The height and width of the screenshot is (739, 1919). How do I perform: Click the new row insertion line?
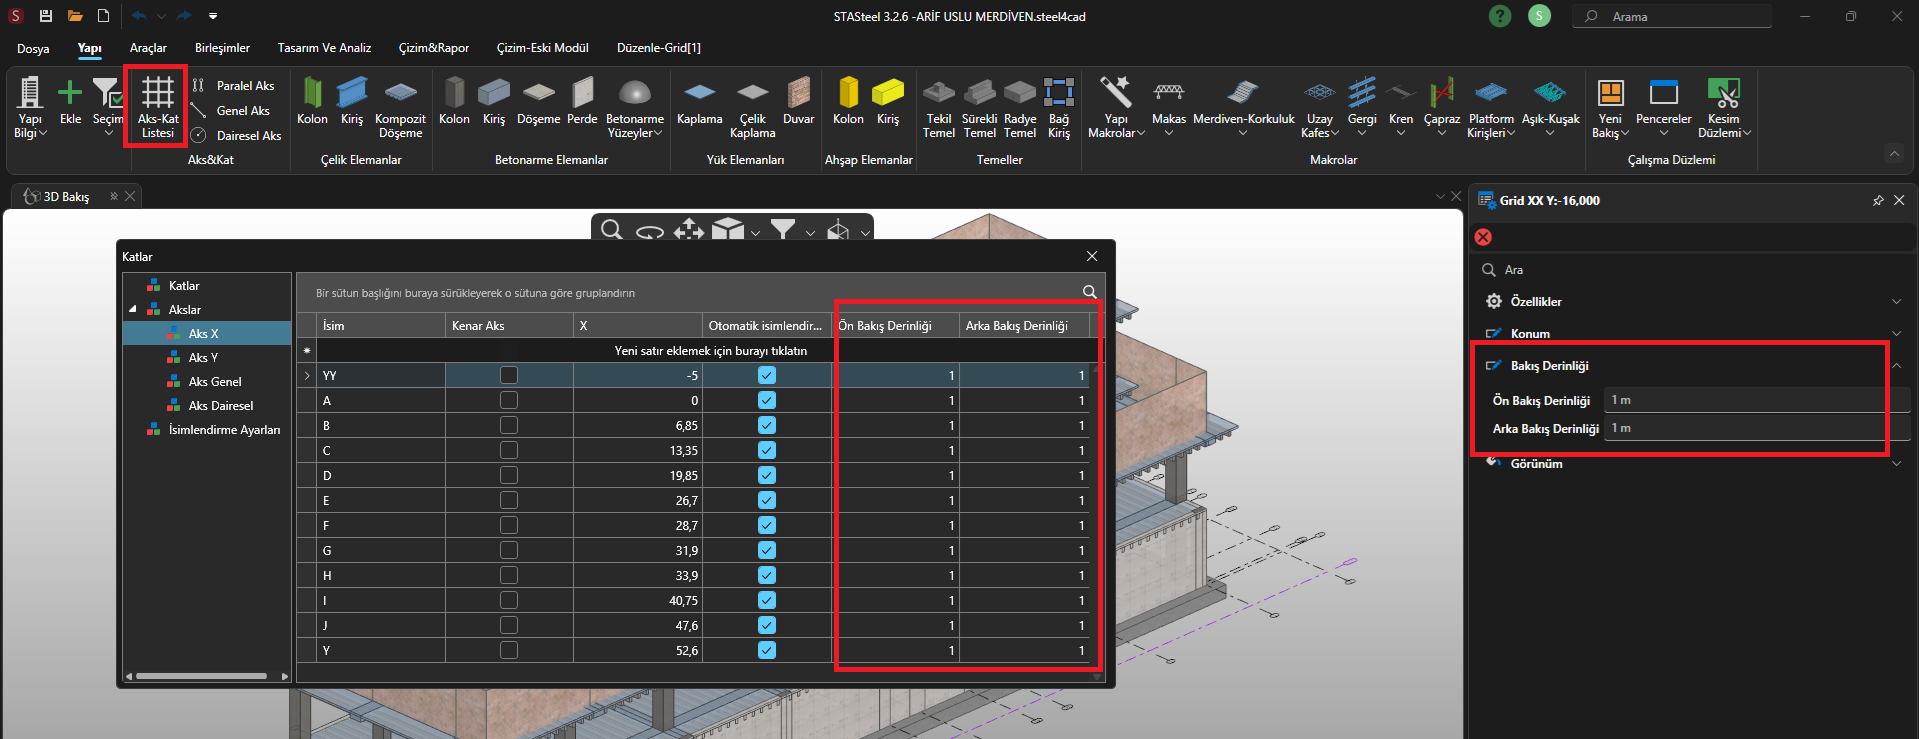click(x=710, y=351)
